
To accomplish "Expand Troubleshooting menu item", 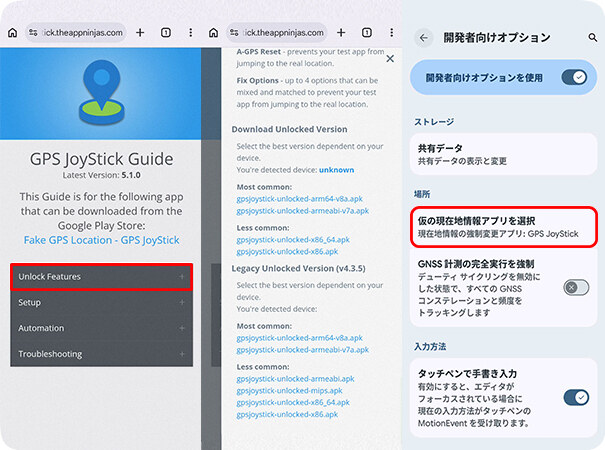I will 101,354.
